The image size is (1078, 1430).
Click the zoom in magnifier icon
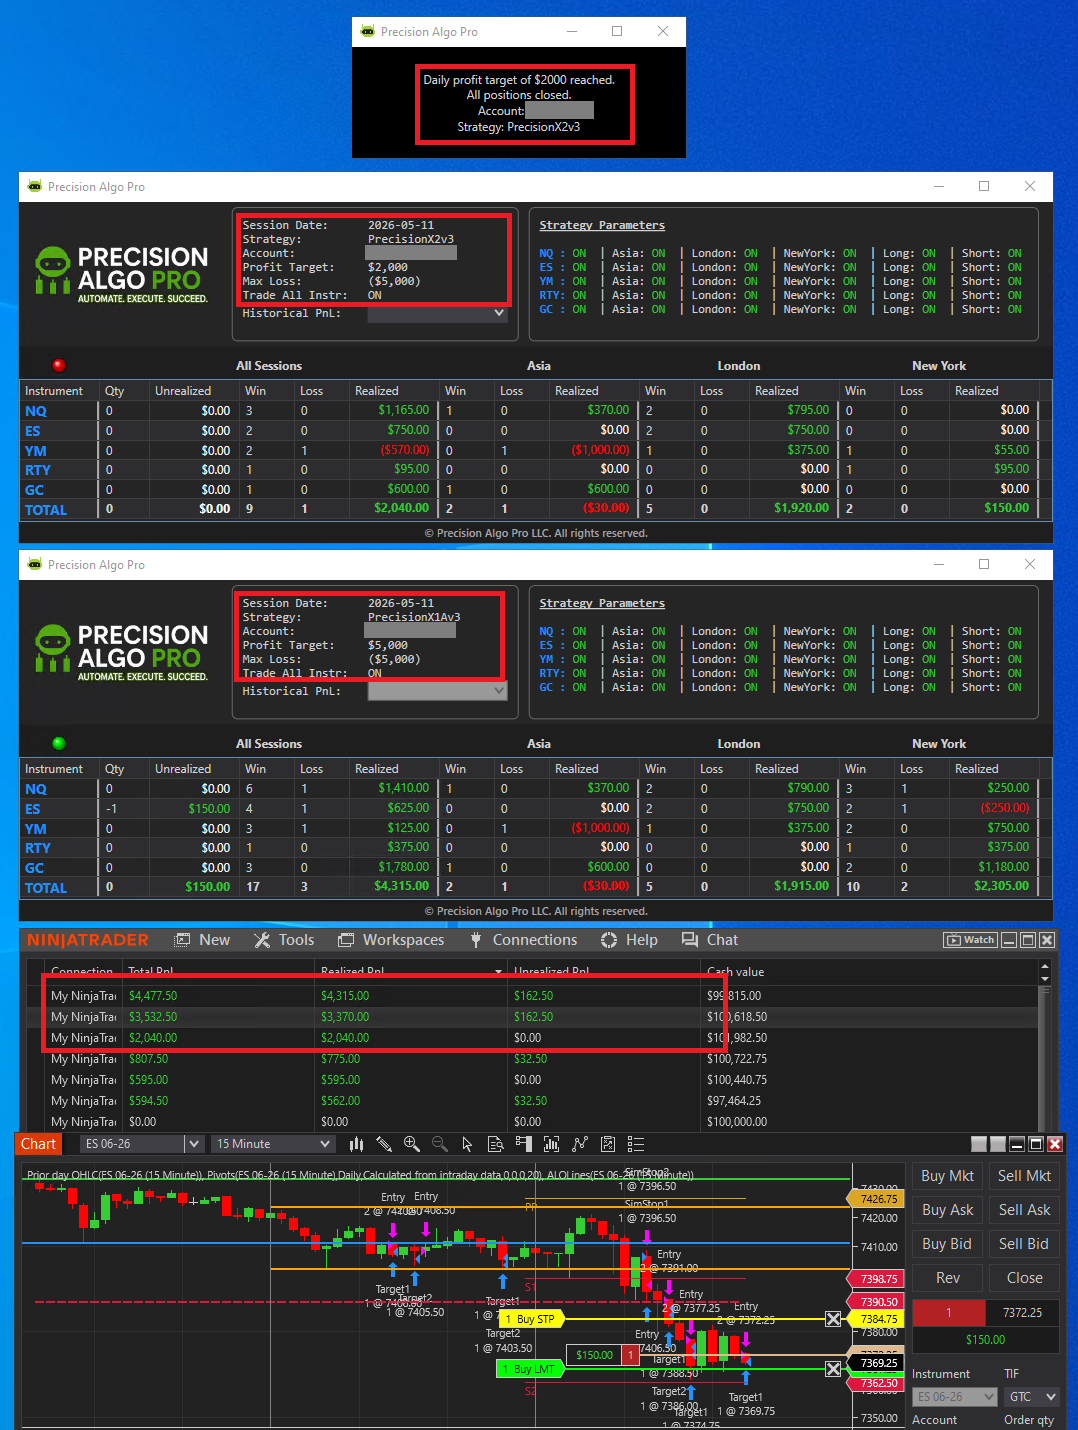tap(411, 1144)
